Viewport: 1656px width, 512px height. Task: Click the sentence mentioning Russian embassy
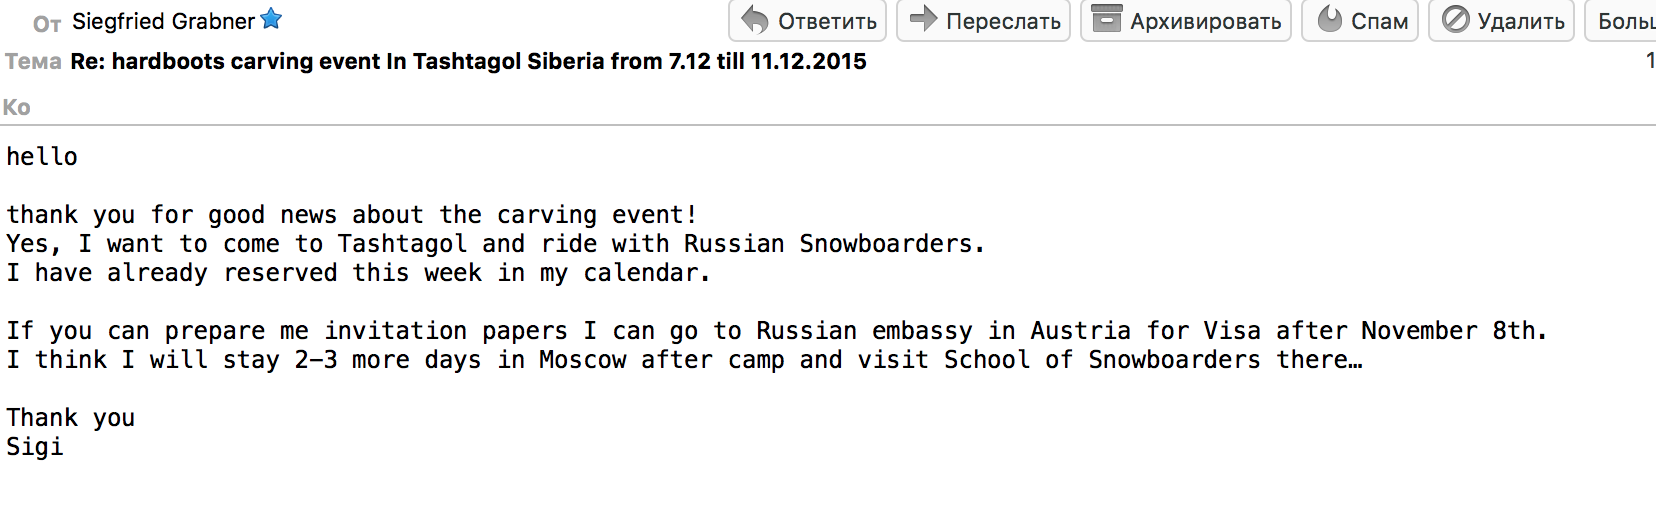[x=776, y=331]
